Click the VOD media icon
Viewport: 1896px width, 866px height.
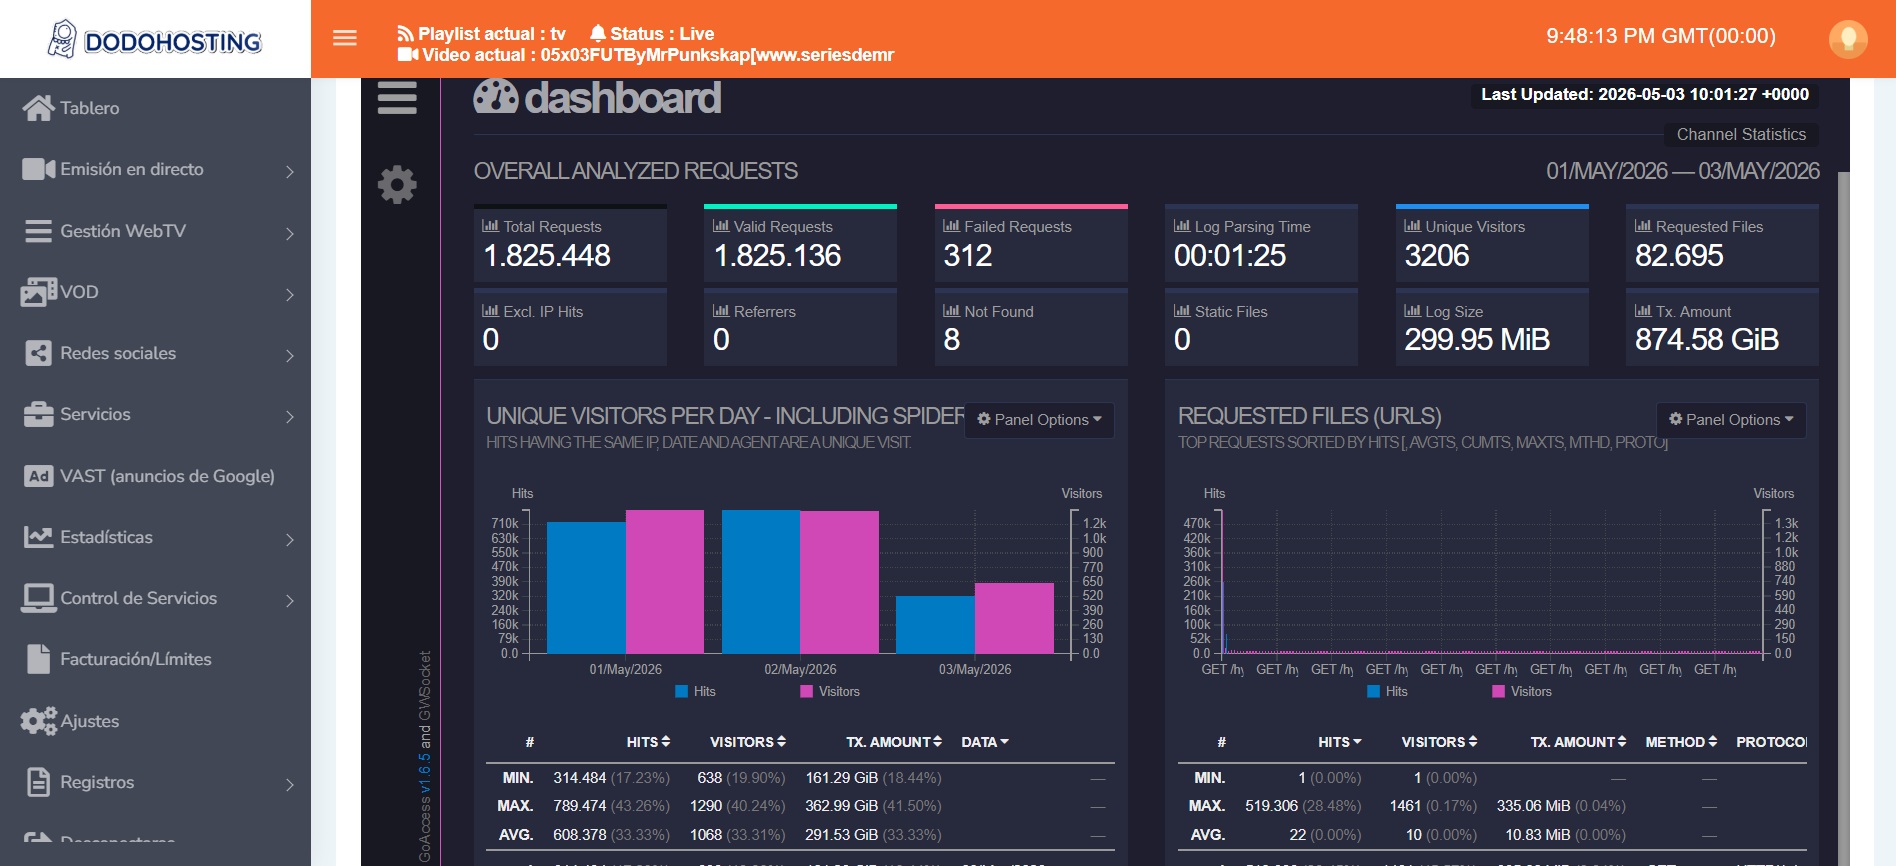(x=38, y=292)
